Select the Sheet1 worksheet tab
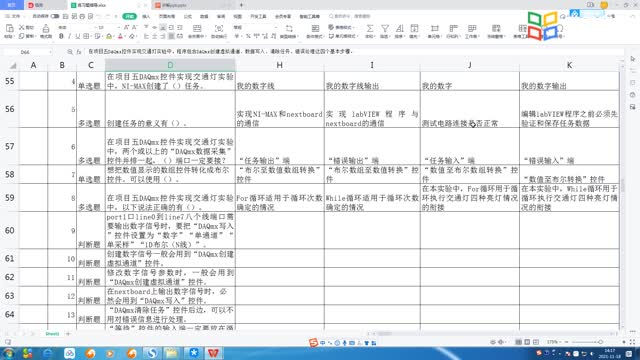This screenshot has width=640, height=360. (52, 334)
